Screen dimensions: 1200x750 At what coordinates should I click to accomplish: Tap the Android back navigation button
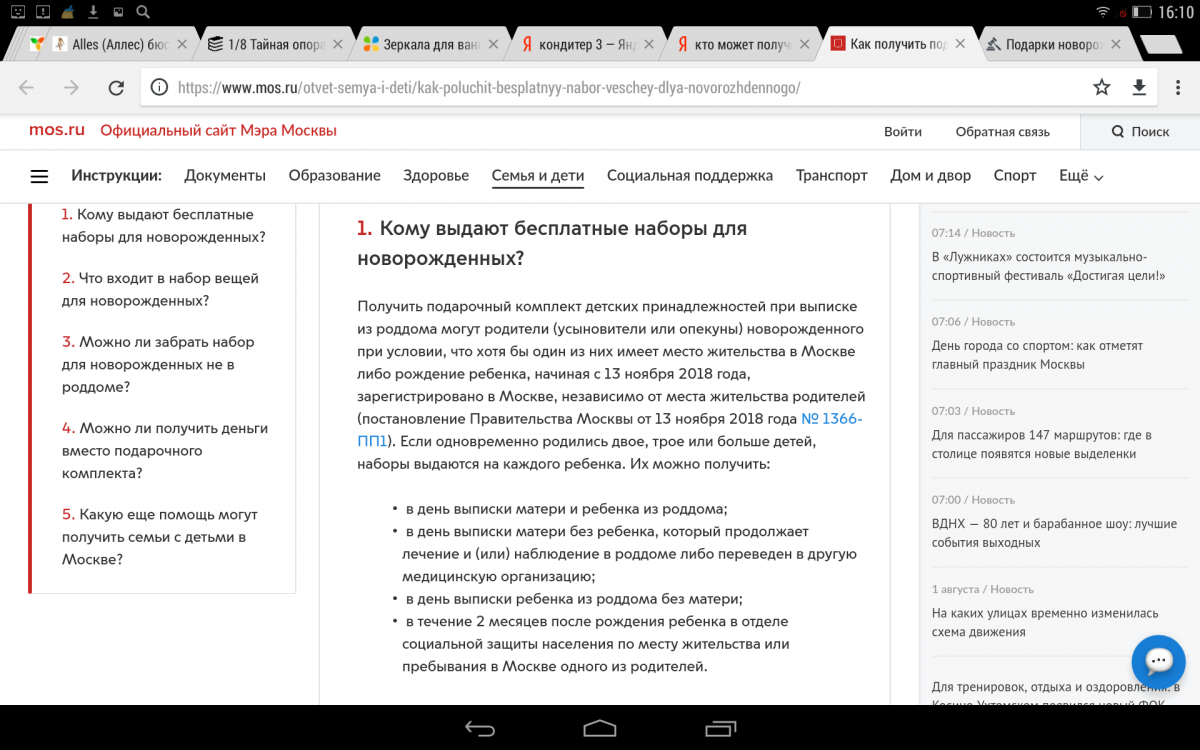[x=480, y=728]
